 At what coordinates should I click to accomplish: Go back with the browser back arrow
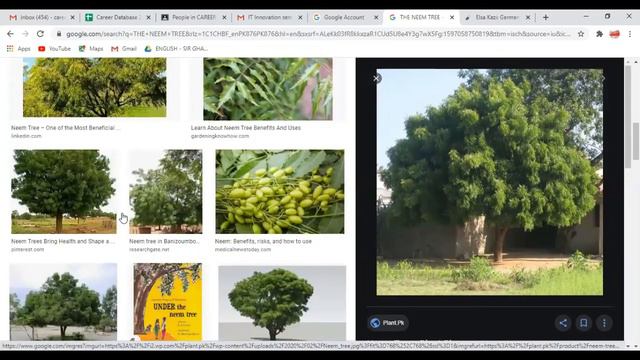(x=10, y=34)
